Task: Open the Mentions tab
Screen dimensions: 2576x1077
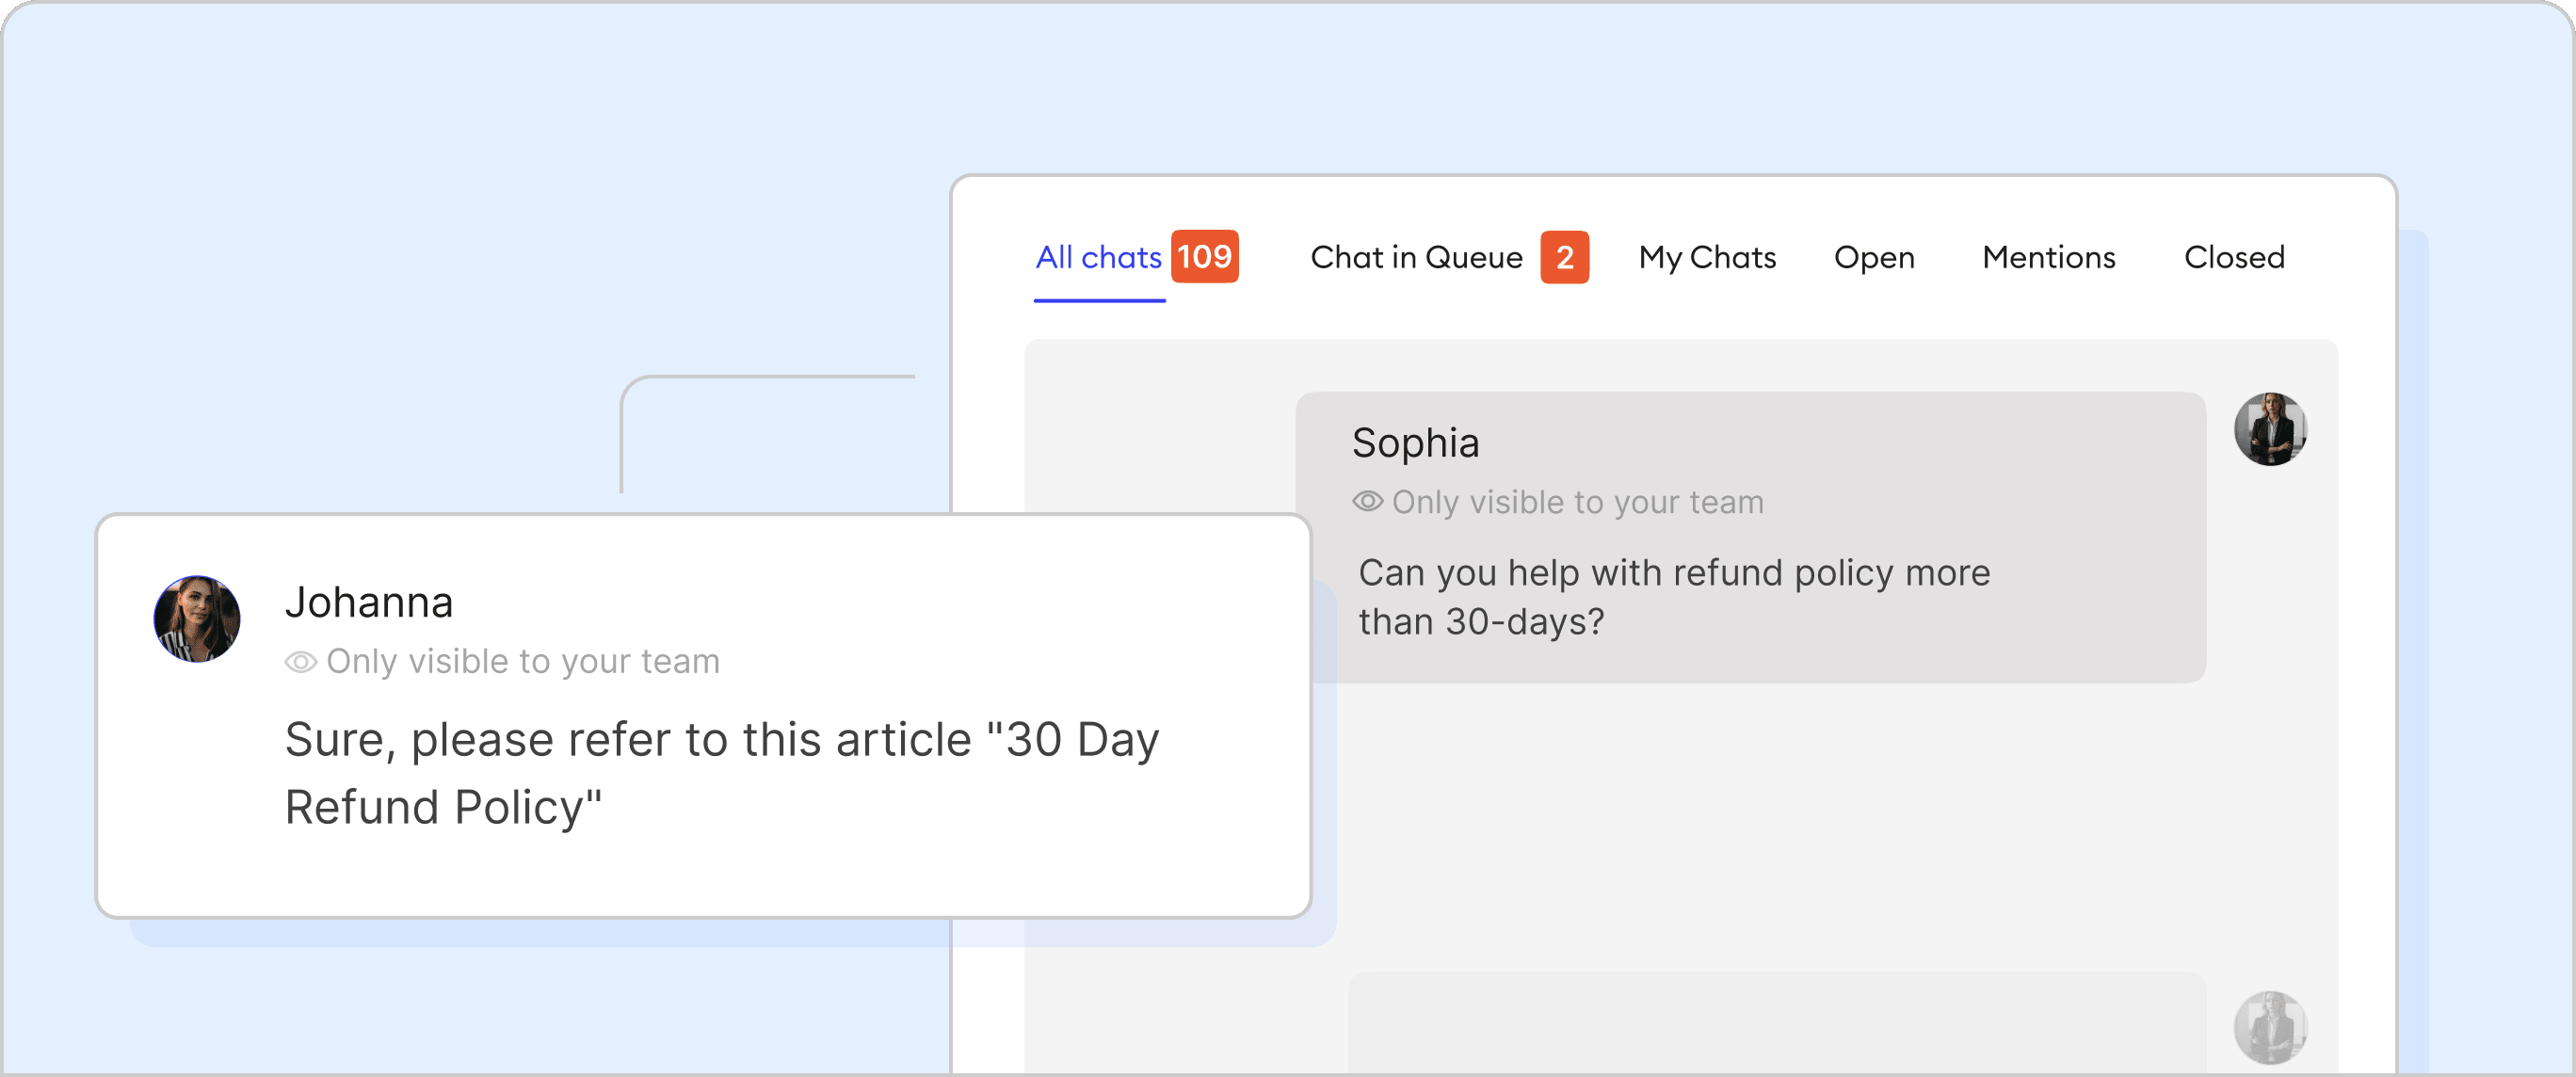Action: [2049, 258]
